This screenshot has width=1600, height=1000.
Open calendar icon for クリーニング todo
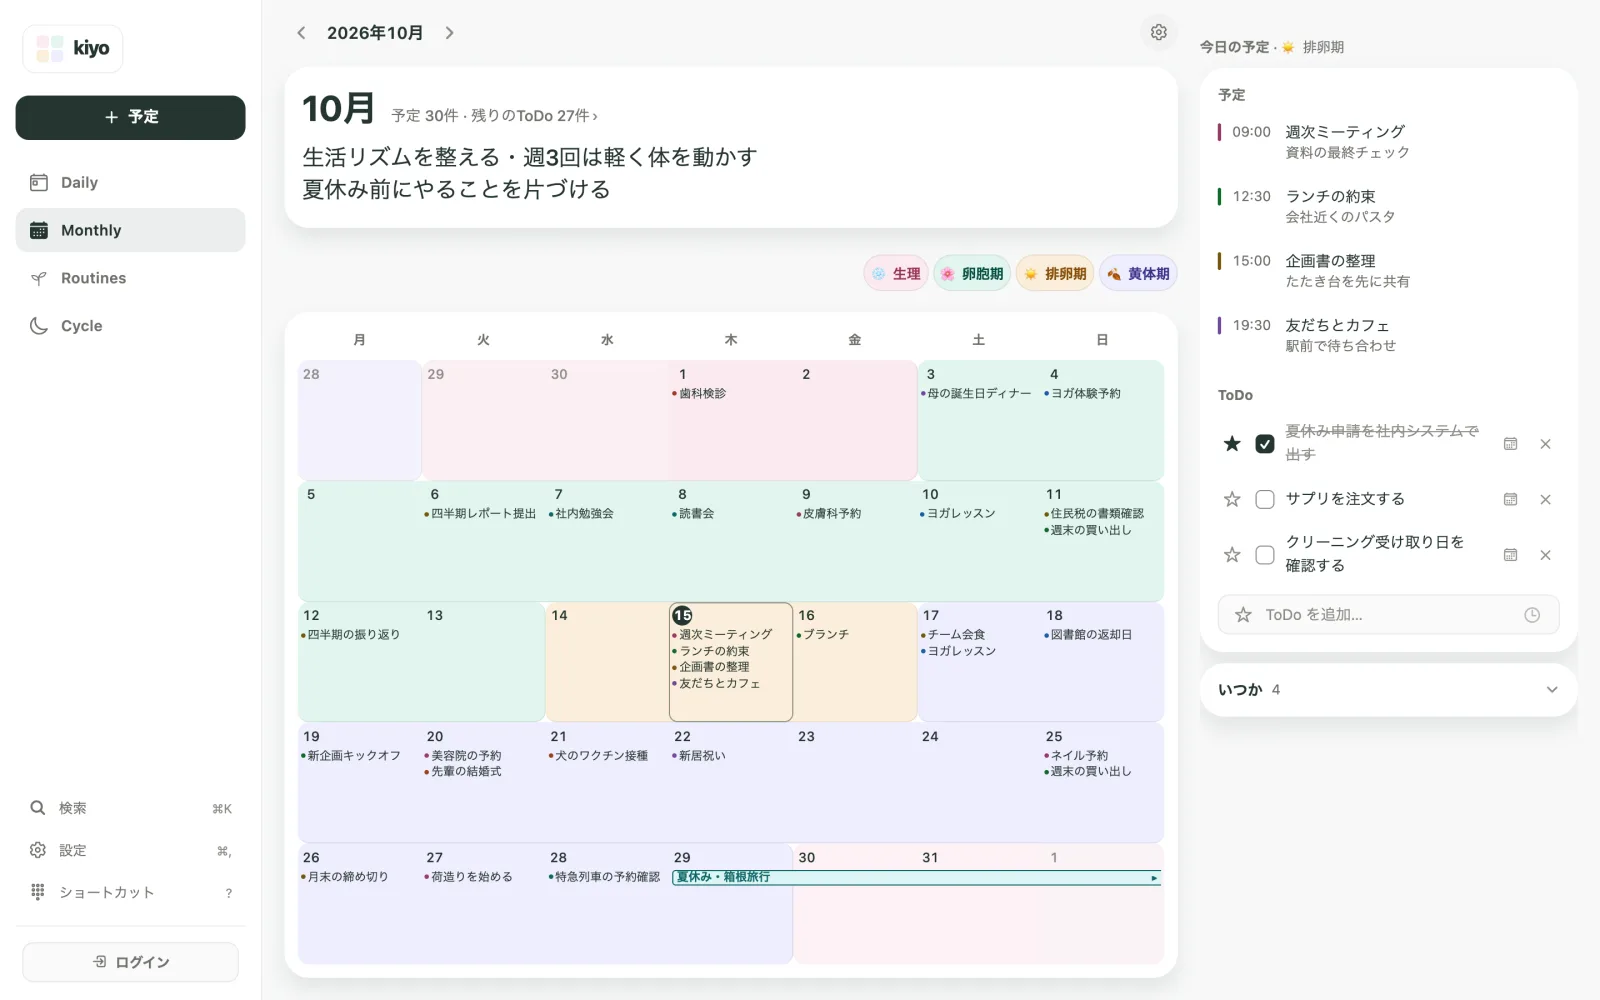pos(1510,554)
